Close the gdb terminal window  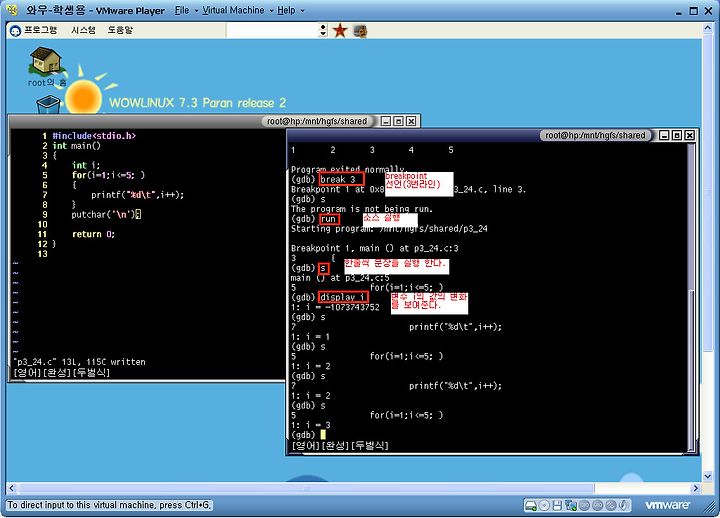[x=690, y=135]
